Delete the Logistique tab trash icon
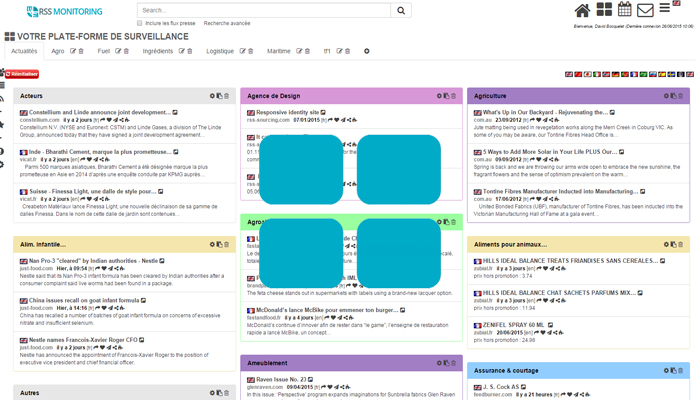Image resolution: width=700 pixels, height=400 pixels. click(x=250, y=51)
